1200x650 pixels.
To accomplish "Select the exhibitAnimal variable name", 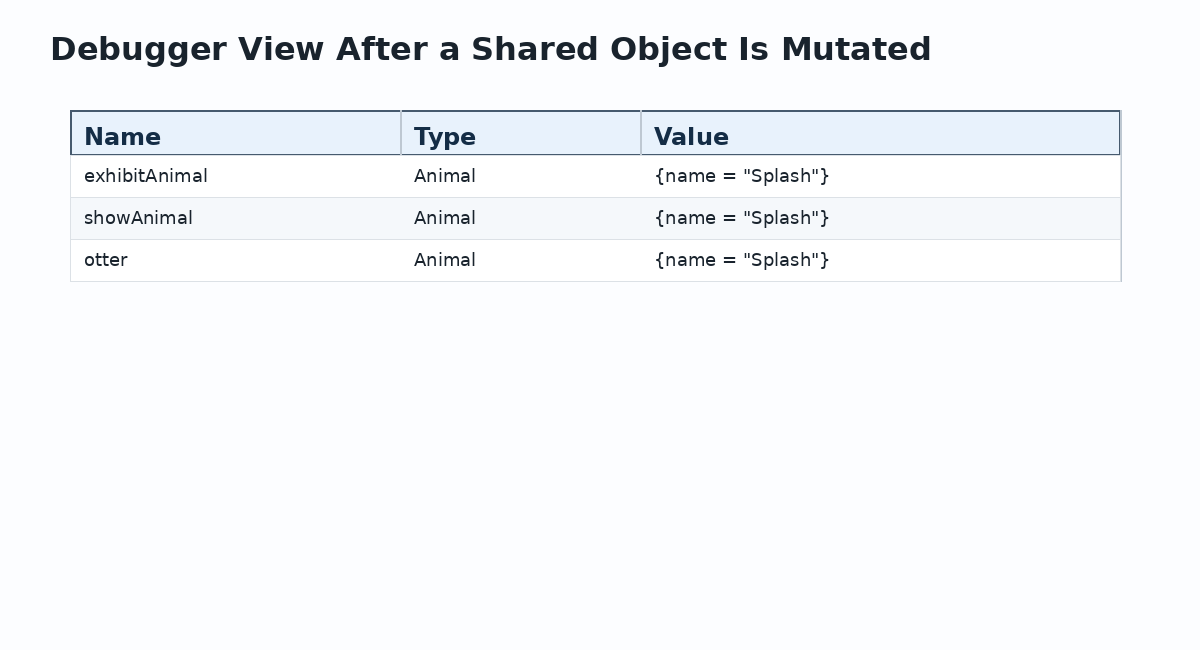I will [146, 176].
